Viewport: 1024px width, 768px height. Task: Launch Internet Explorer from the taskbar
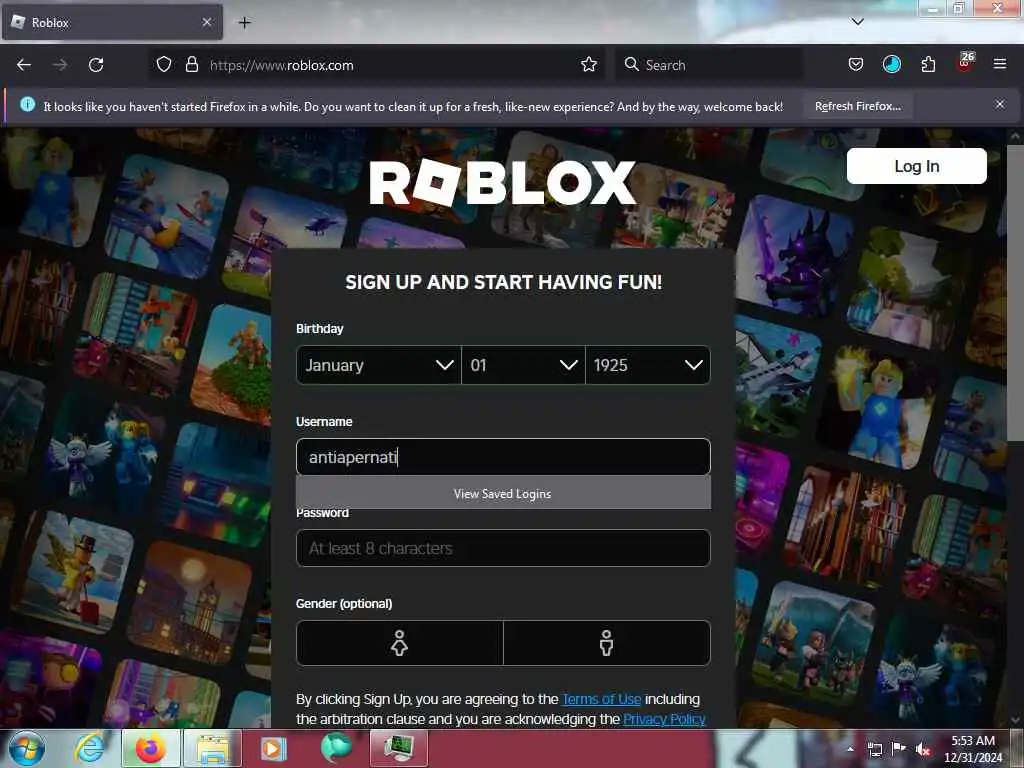click(89, 748)
